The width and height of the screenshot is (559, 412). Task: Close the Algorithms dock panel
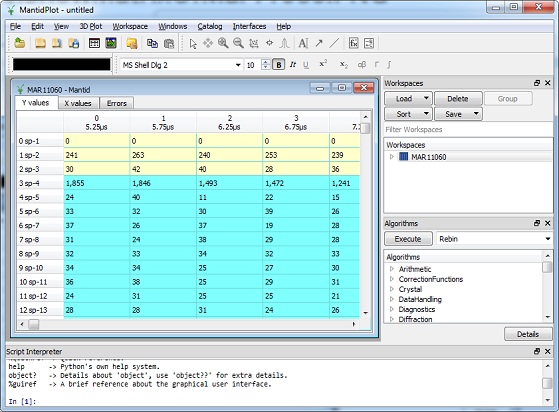click(x=548, y=223)
